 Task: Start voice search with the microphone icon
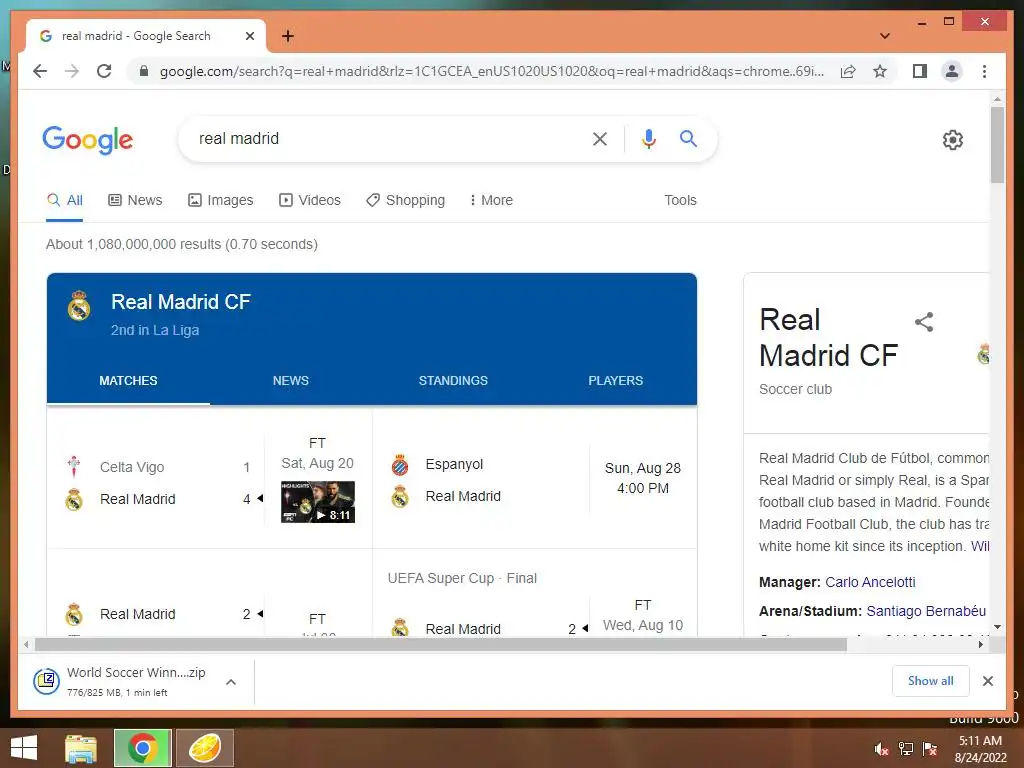[x=648, y=138]
